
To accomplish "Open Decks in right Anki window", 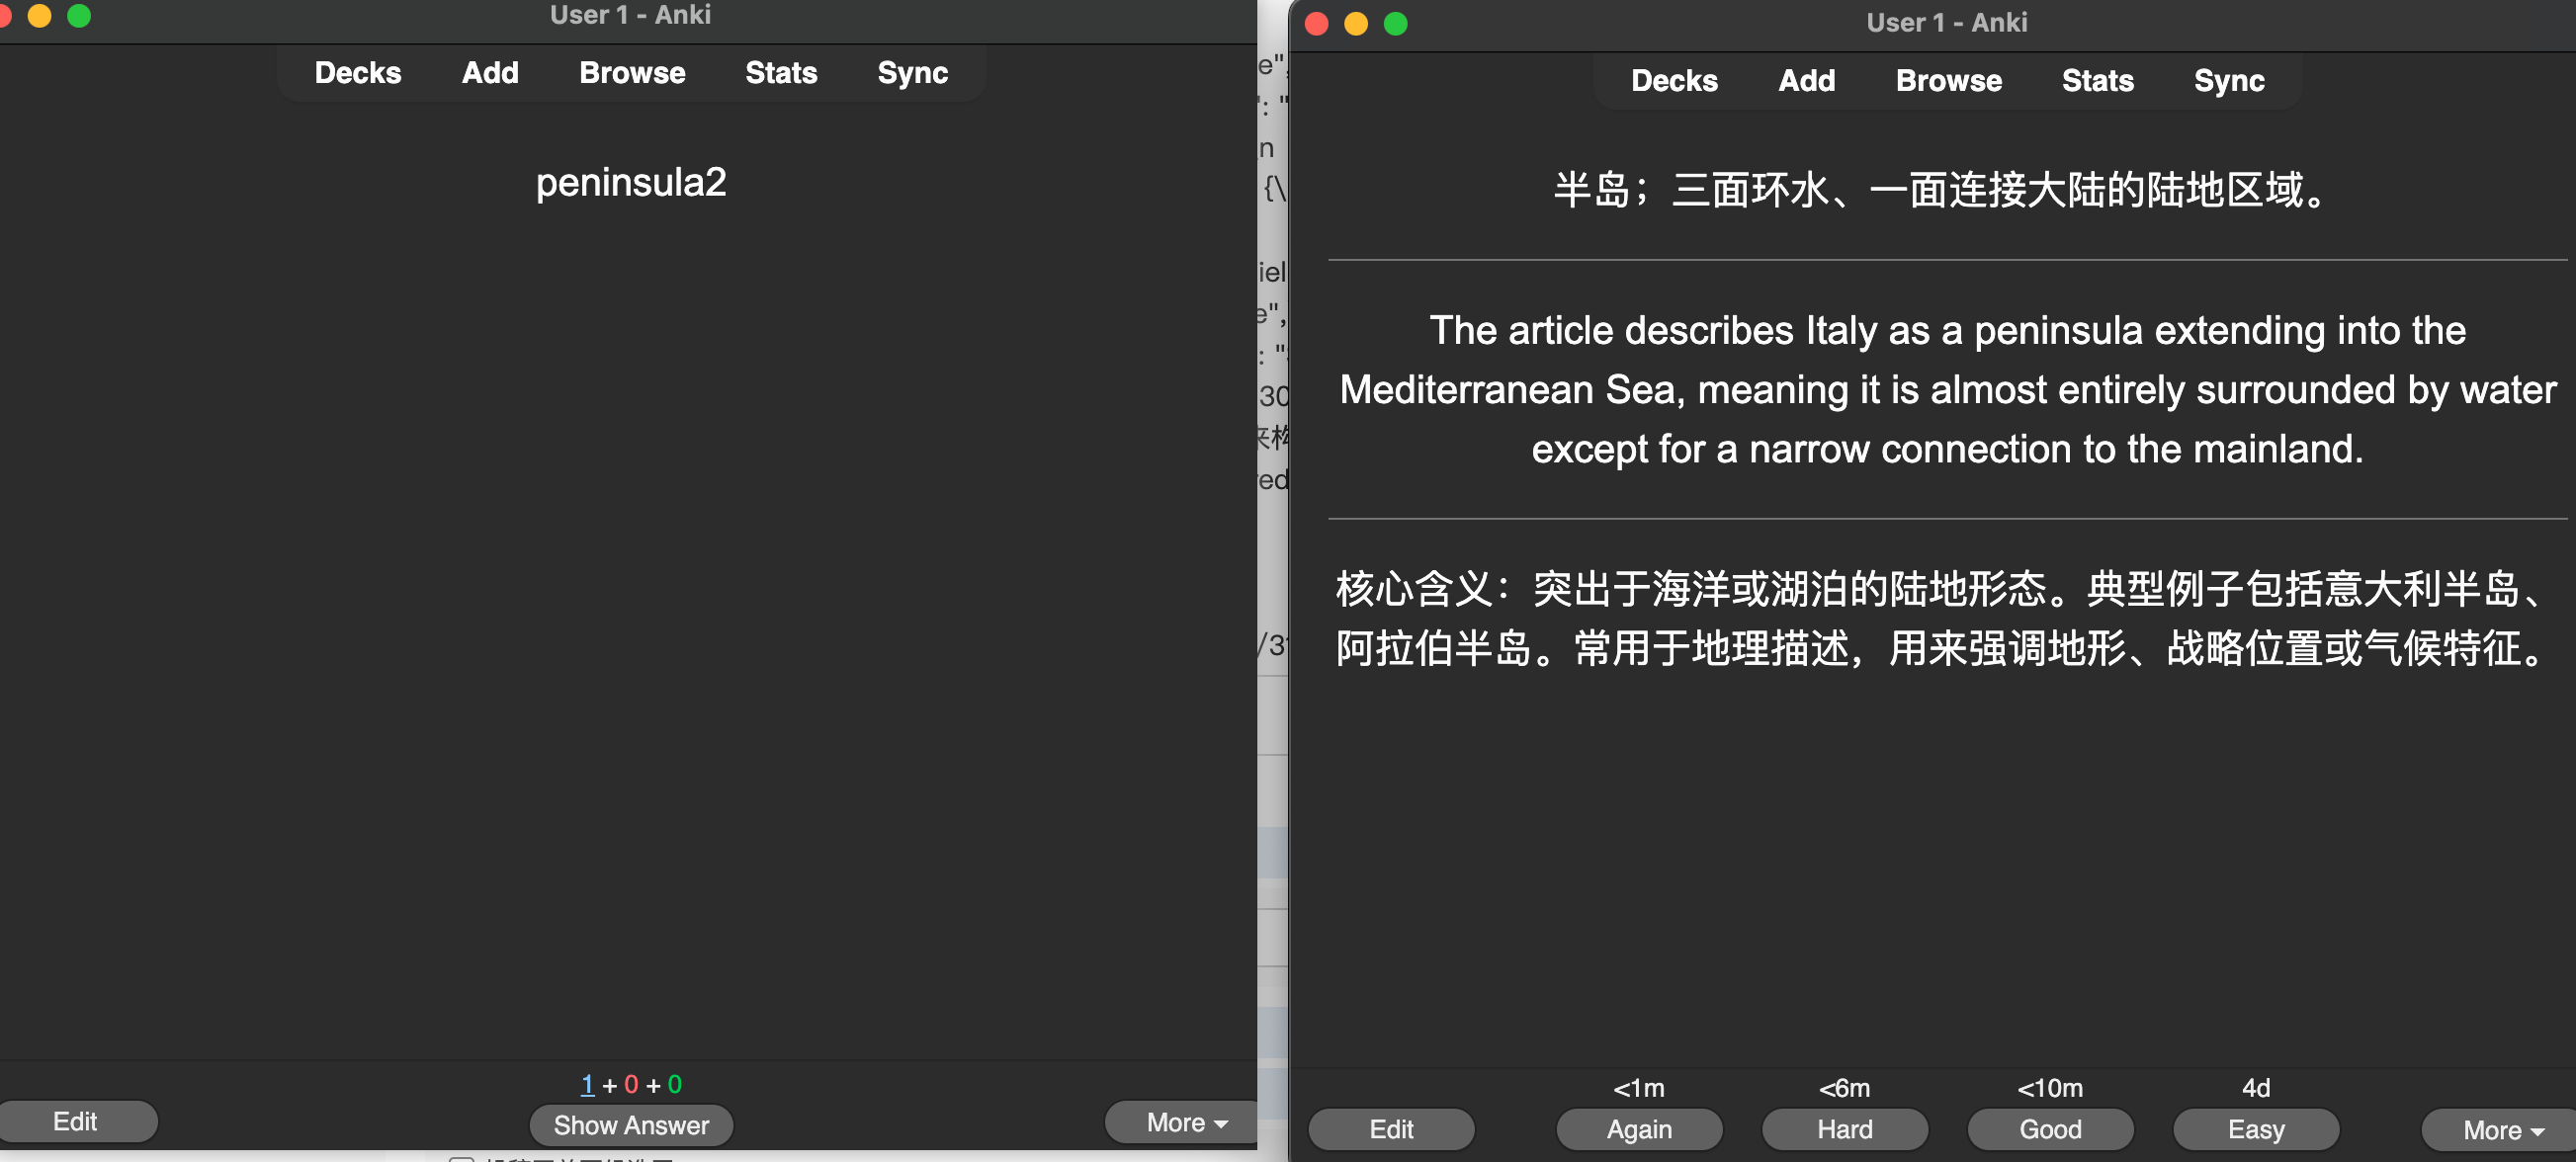I will (x=1674, y=81).
